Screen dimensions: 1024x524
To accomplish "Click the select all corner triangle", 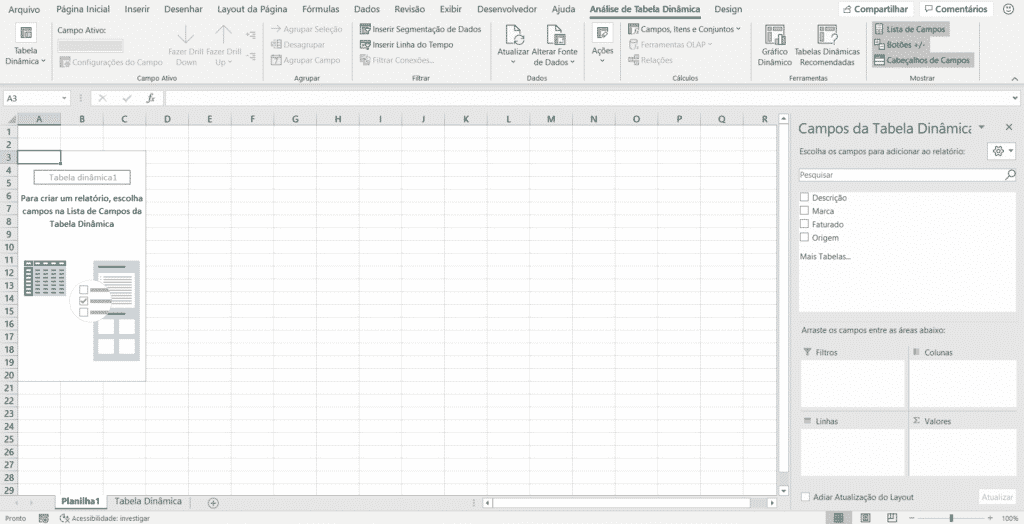I will pos(10,120).
